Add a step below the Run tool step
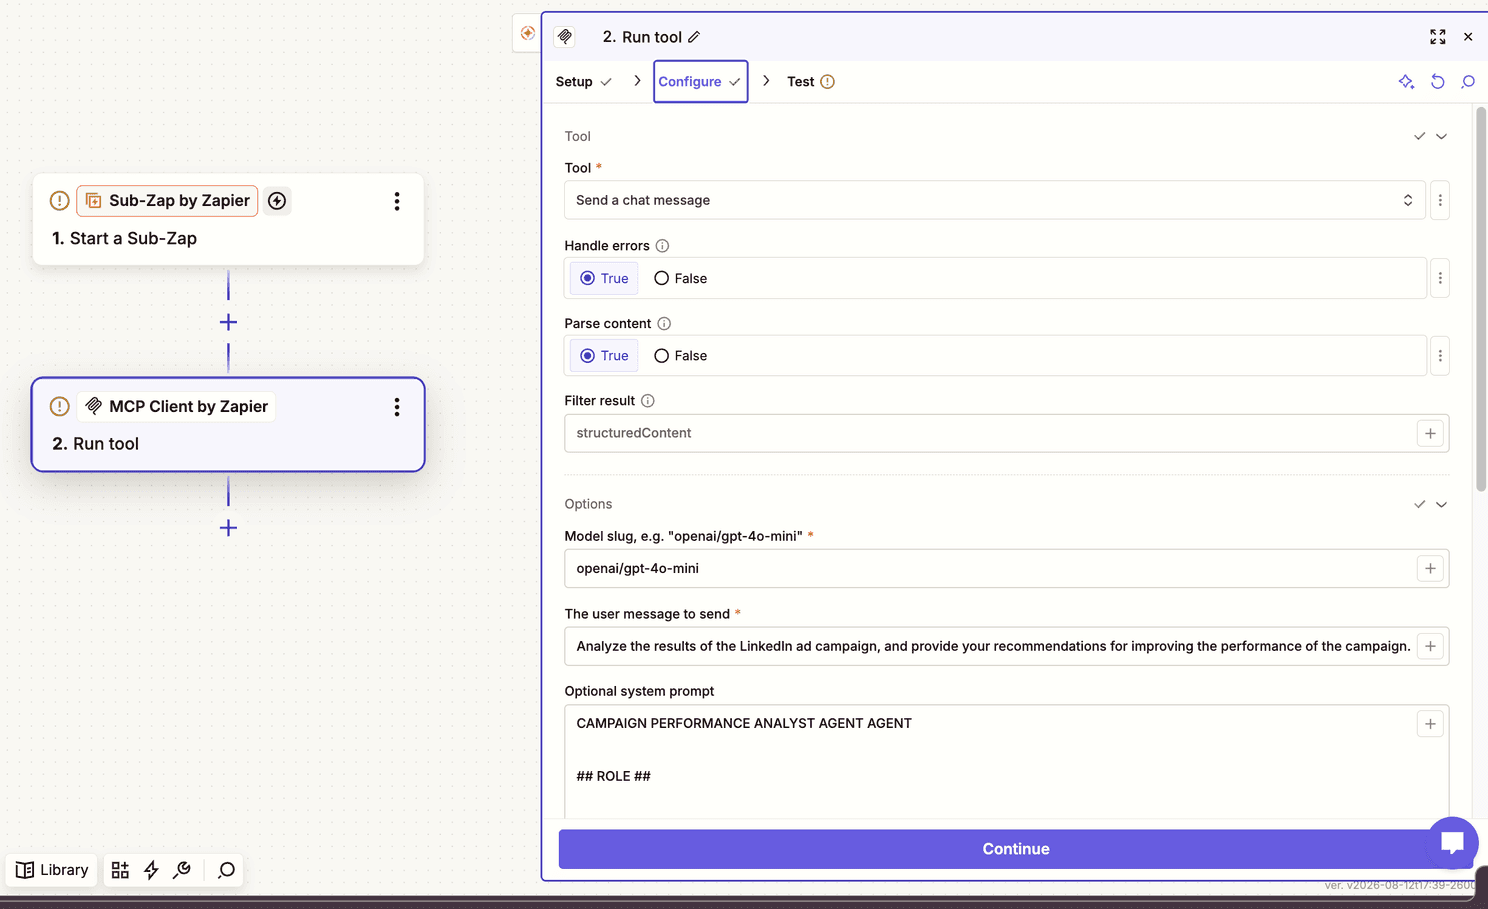Image resolution: width=1488 pixels, height=909 pixels. pyautogui.click(x=228, y=528)
